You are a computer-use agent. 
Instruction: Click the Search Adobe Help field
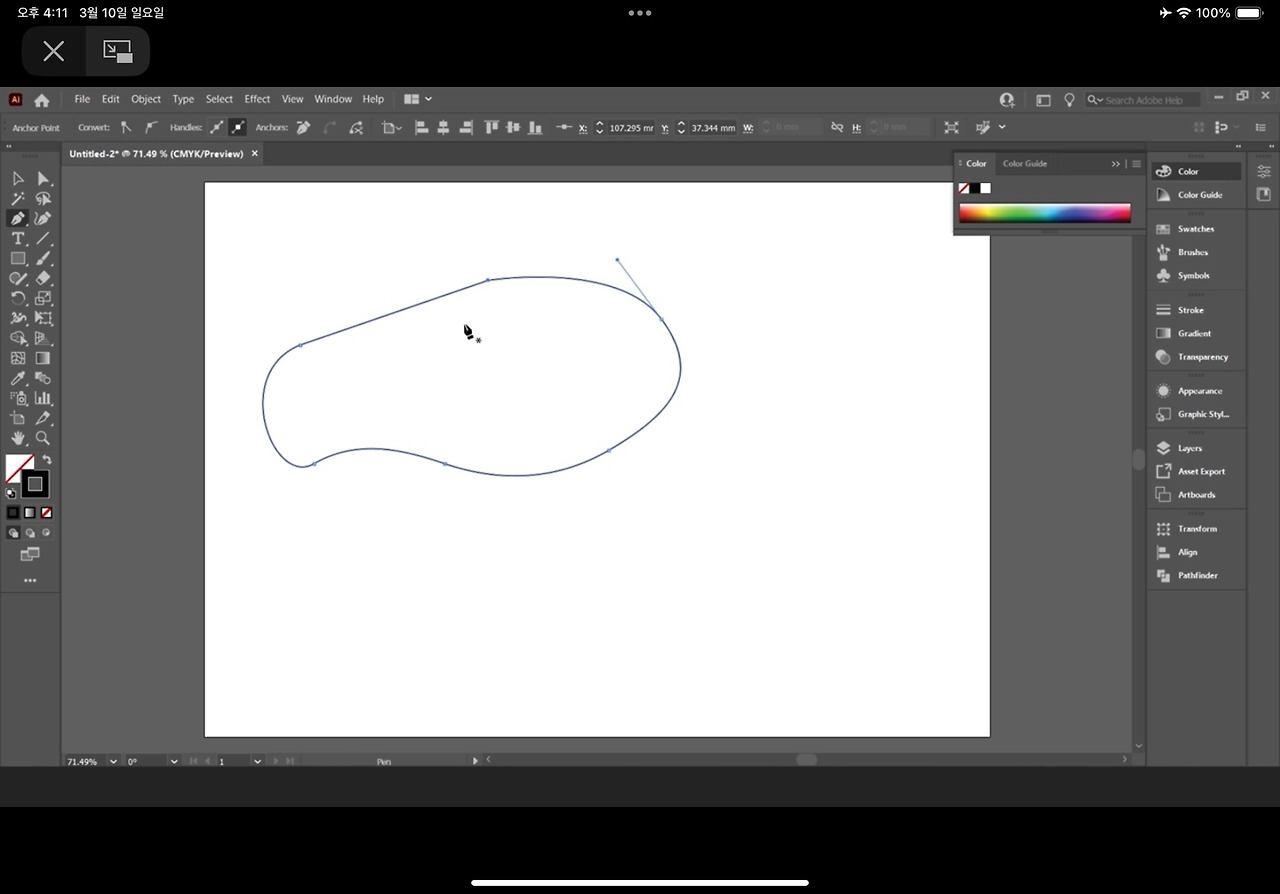tap(1144, 100)
